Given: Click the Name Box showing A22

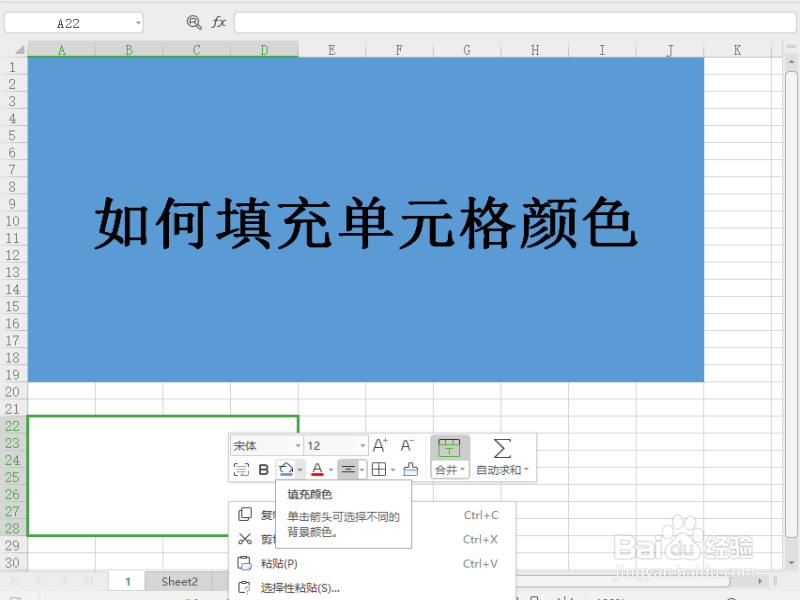Looking at the screenshot, I should pos(68,23).
